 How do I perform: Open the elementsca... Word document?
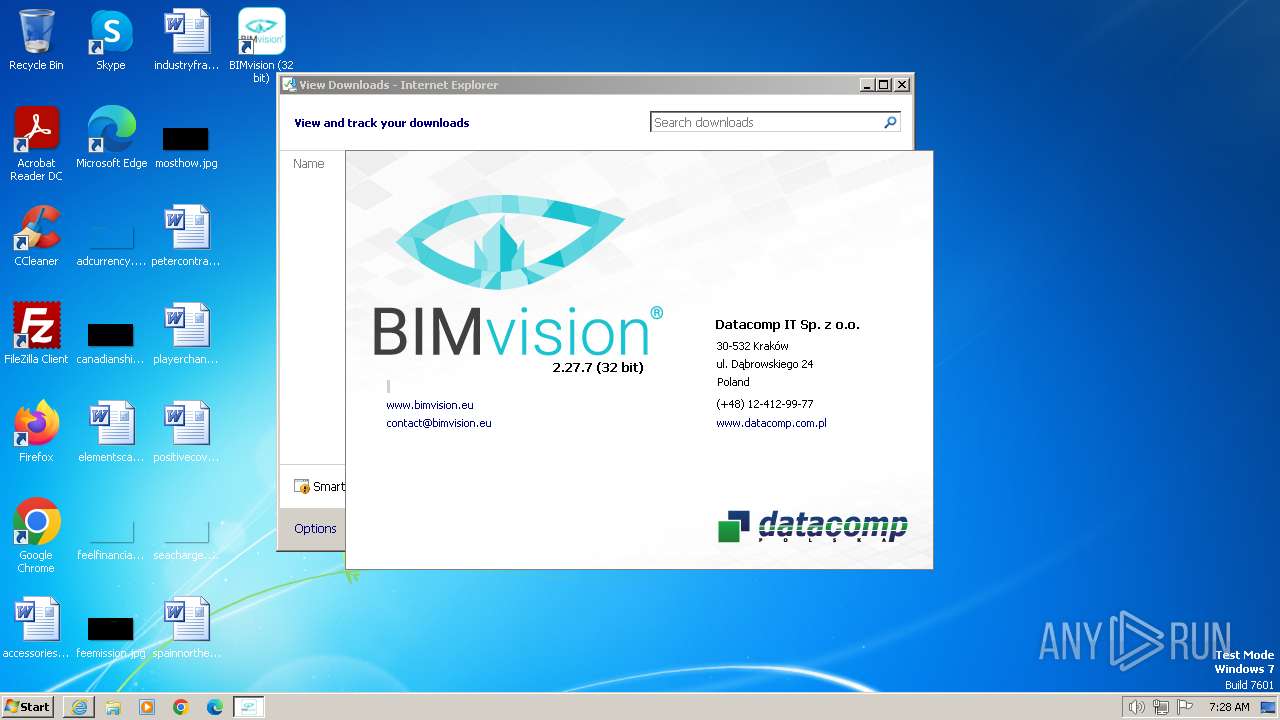tap(111, 432)
